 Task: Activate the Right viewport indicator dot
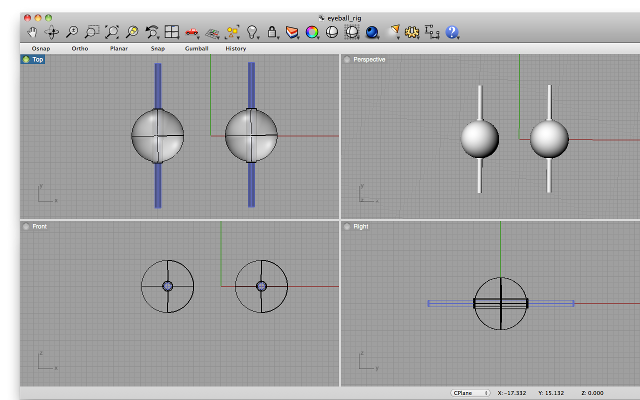(347, 227)
